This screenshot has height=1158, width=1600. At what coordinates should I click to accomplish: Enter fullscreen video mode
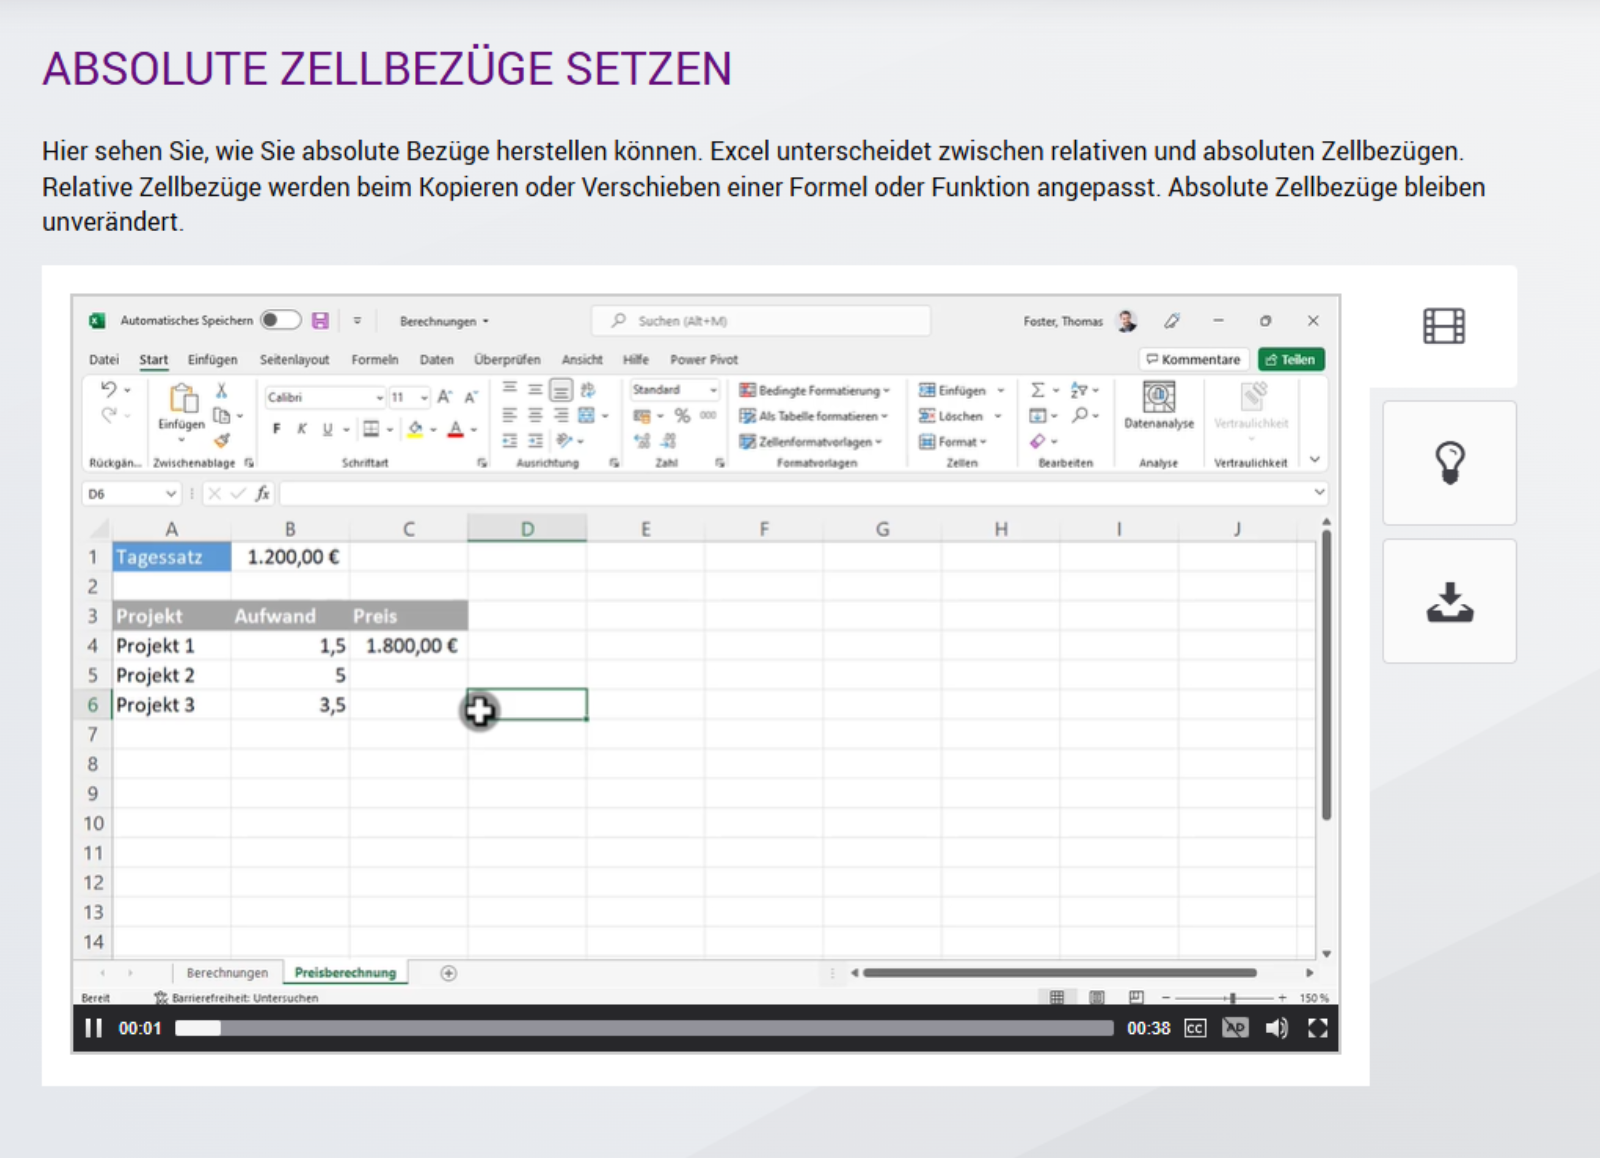tap(1318, 1028)
